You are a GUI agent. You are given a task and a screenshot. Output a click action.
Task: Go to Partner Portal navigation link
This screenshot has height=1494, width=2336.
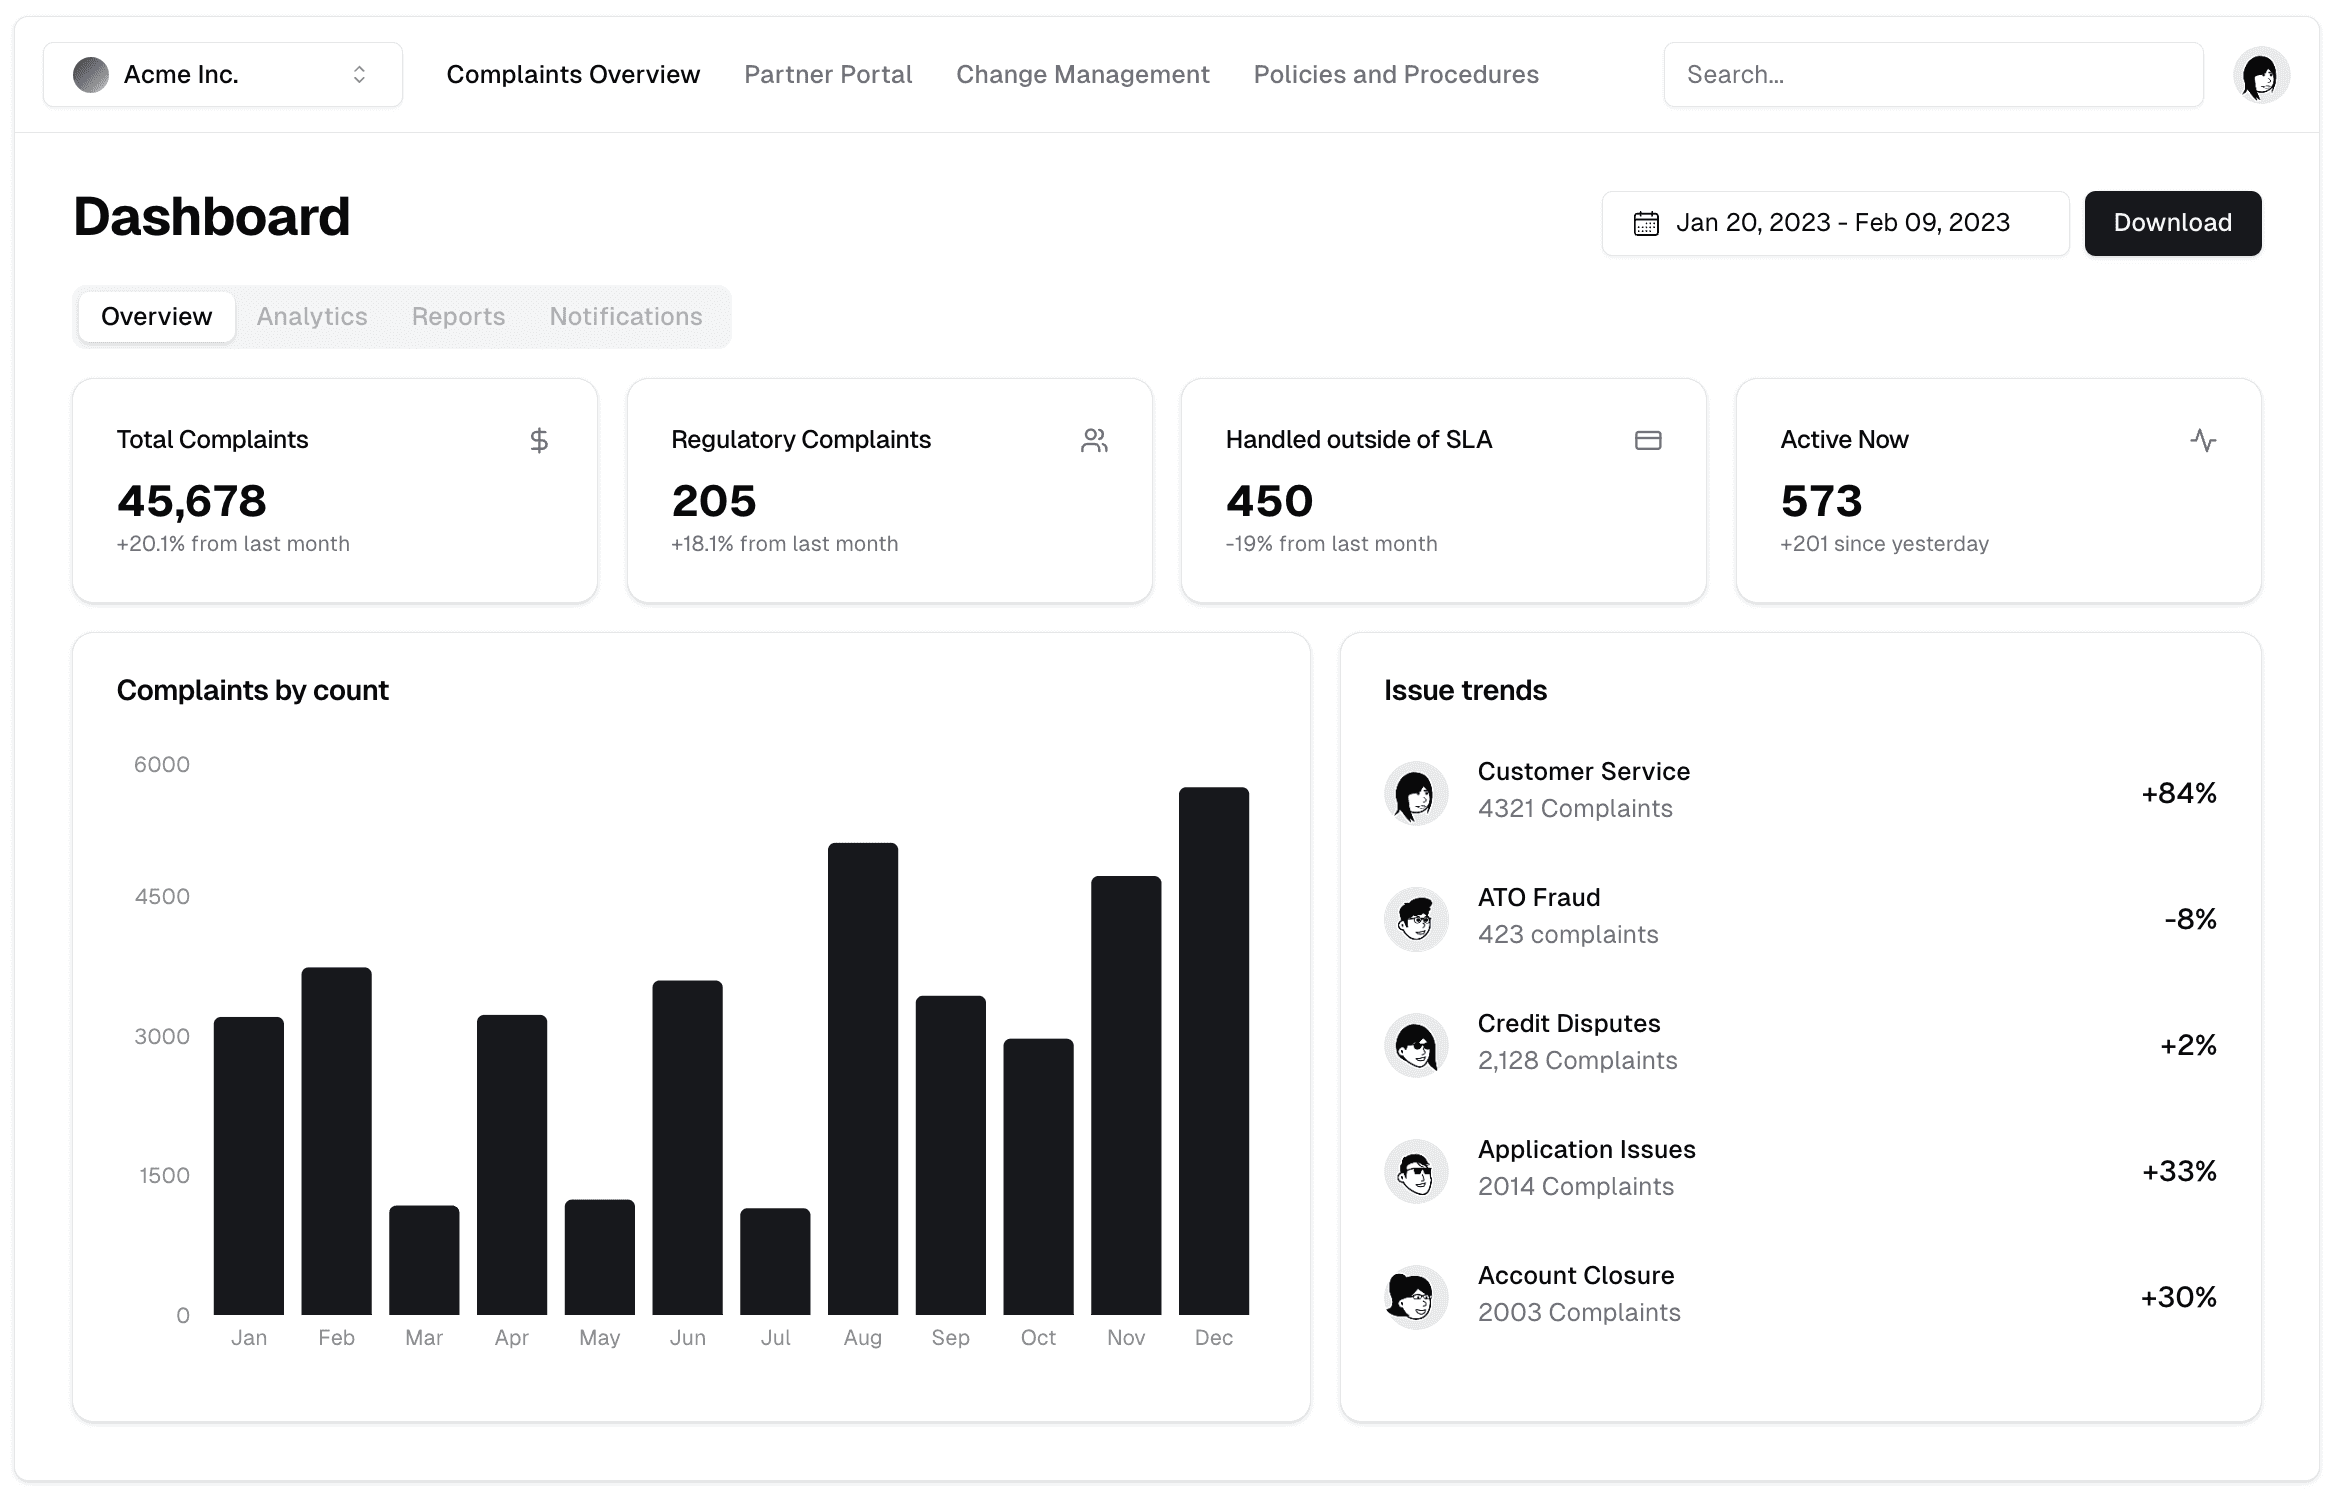click(x=828, y=75)
